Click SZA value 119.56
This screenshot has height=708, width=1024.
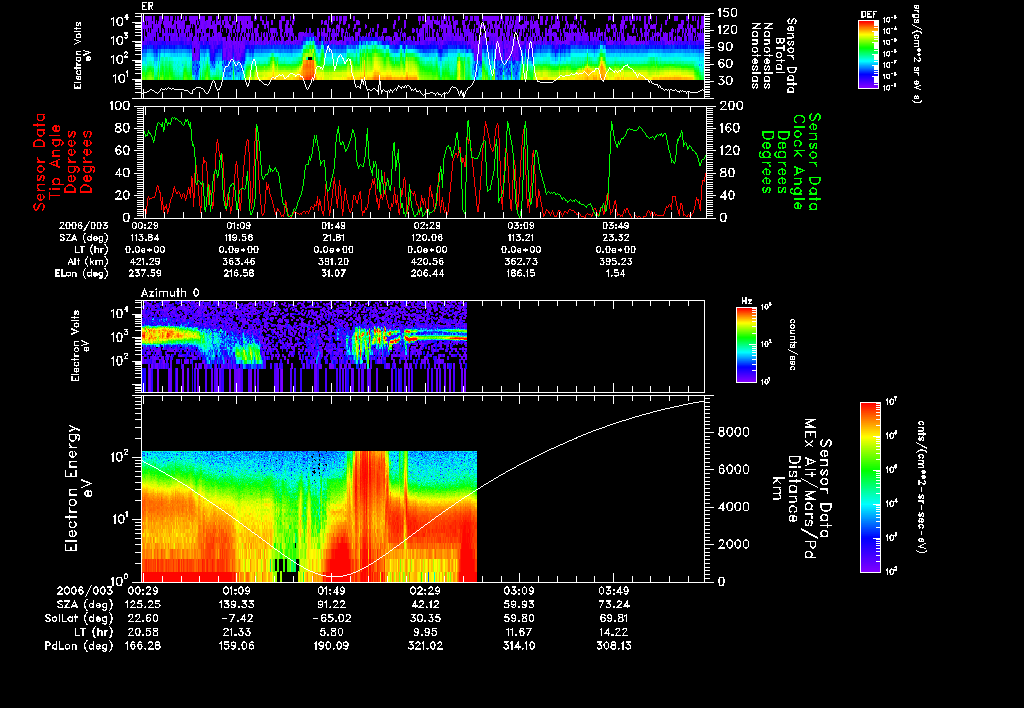click(x=238, y=238)
